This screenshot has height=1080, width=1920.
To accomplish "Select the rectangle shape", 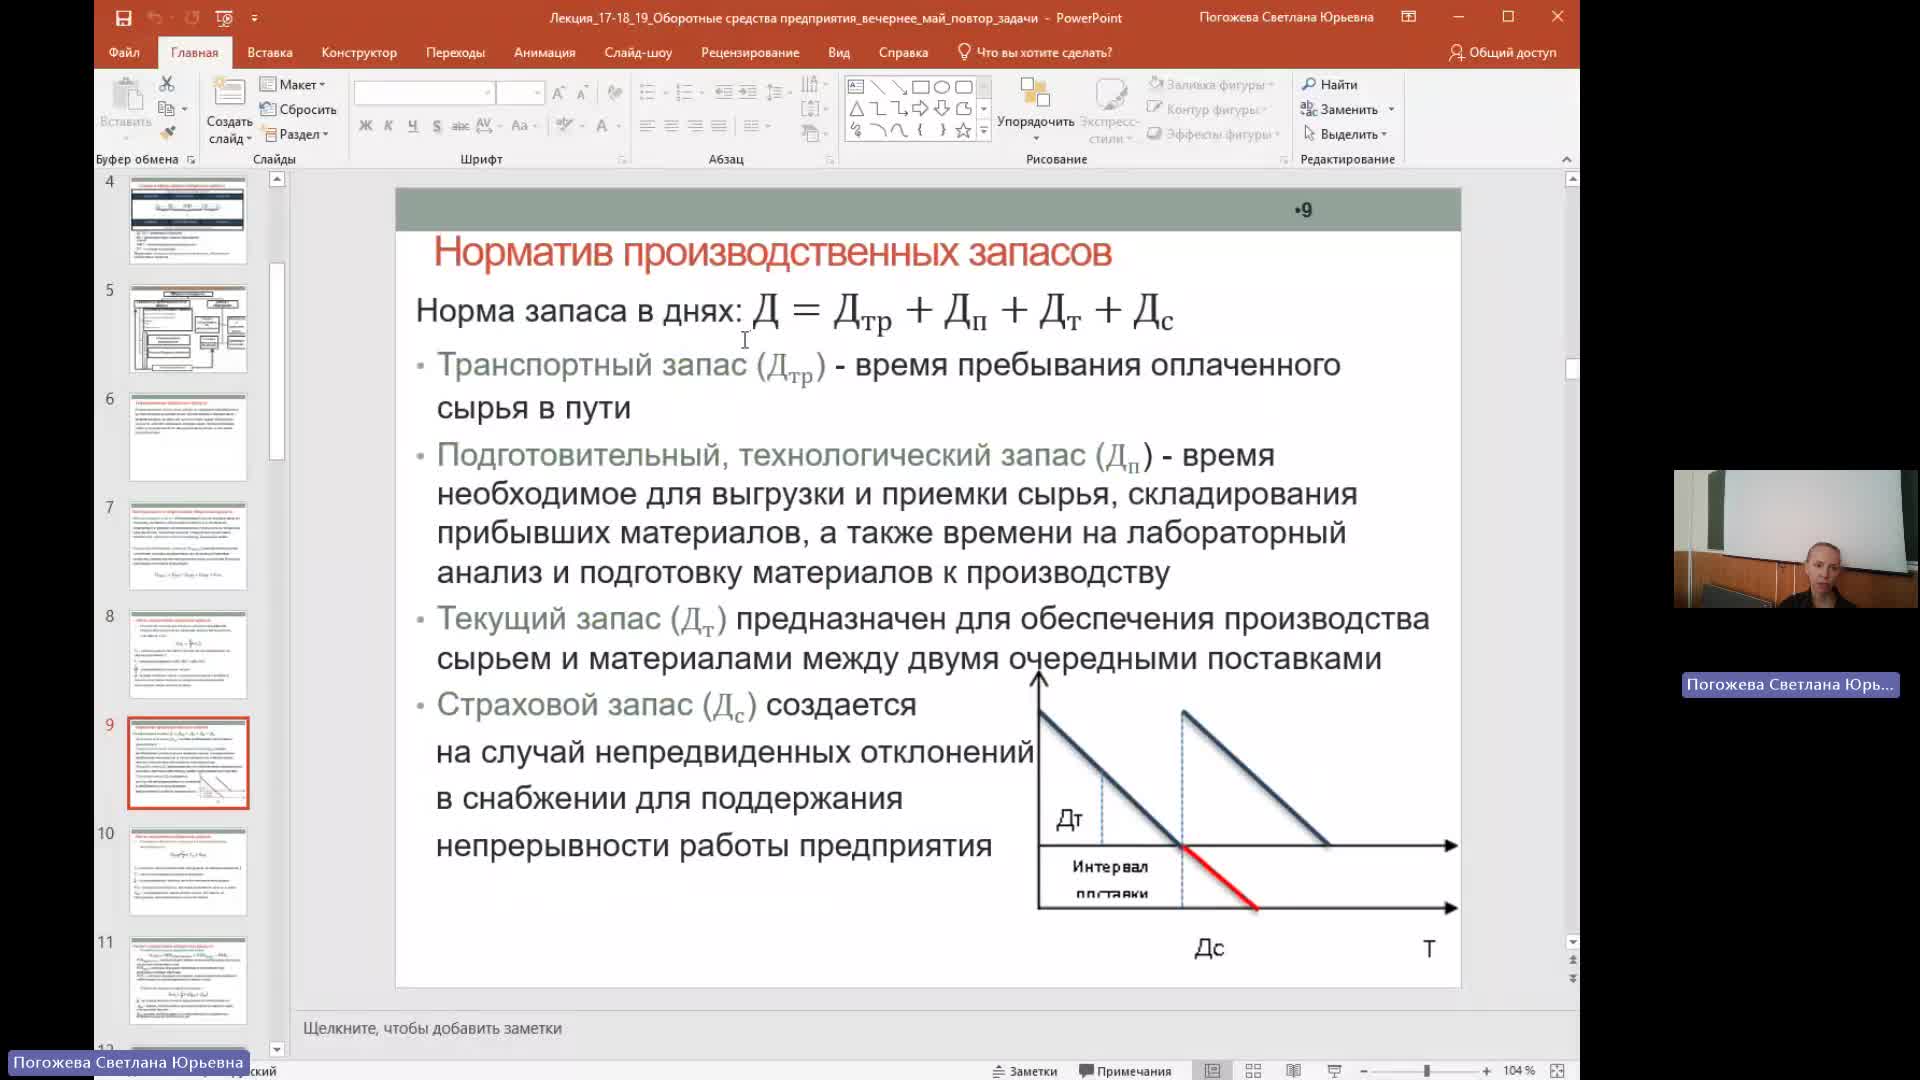I will pos(920,87).
